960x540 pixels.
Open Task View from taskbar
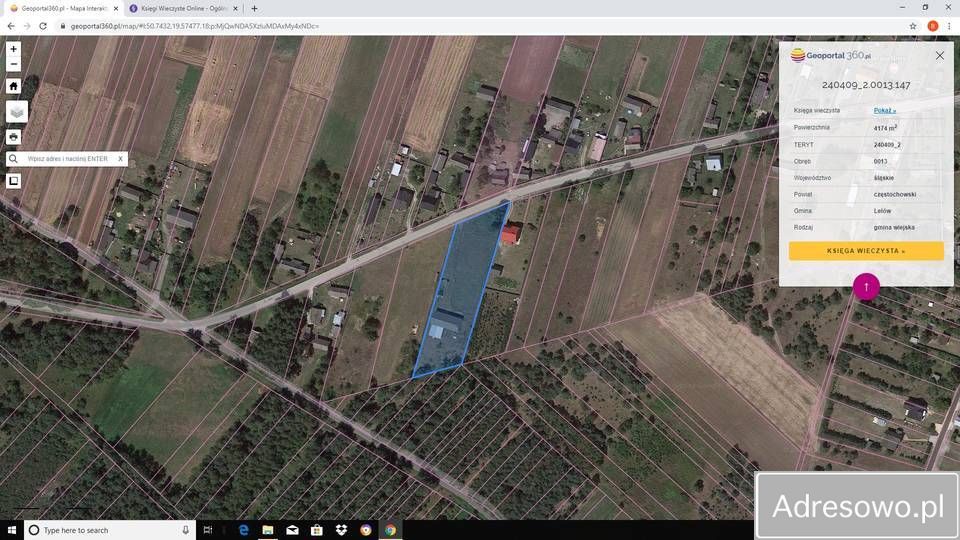[x=208, y=530]
